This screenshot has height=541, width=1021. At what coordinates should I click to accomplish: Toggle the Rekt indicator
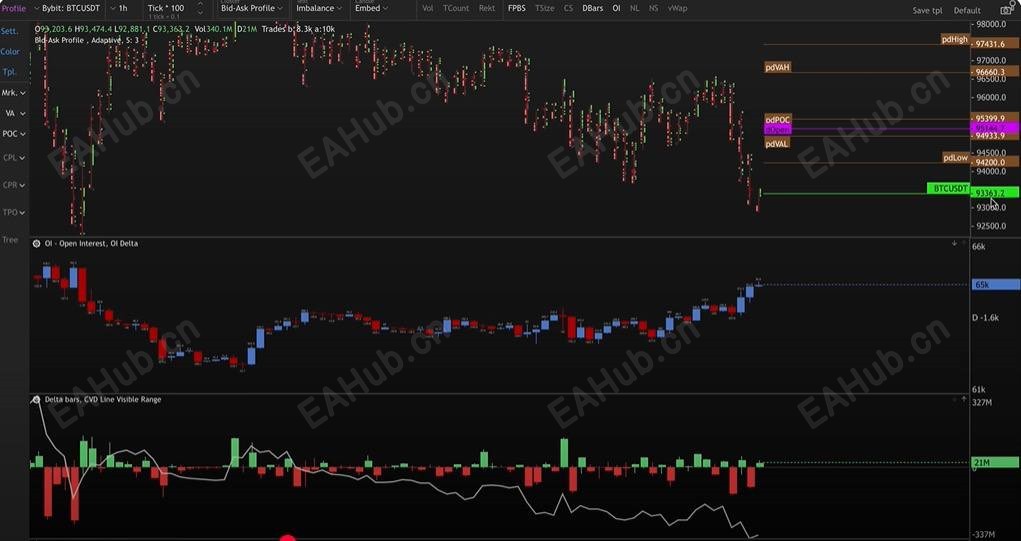point(486,8)
